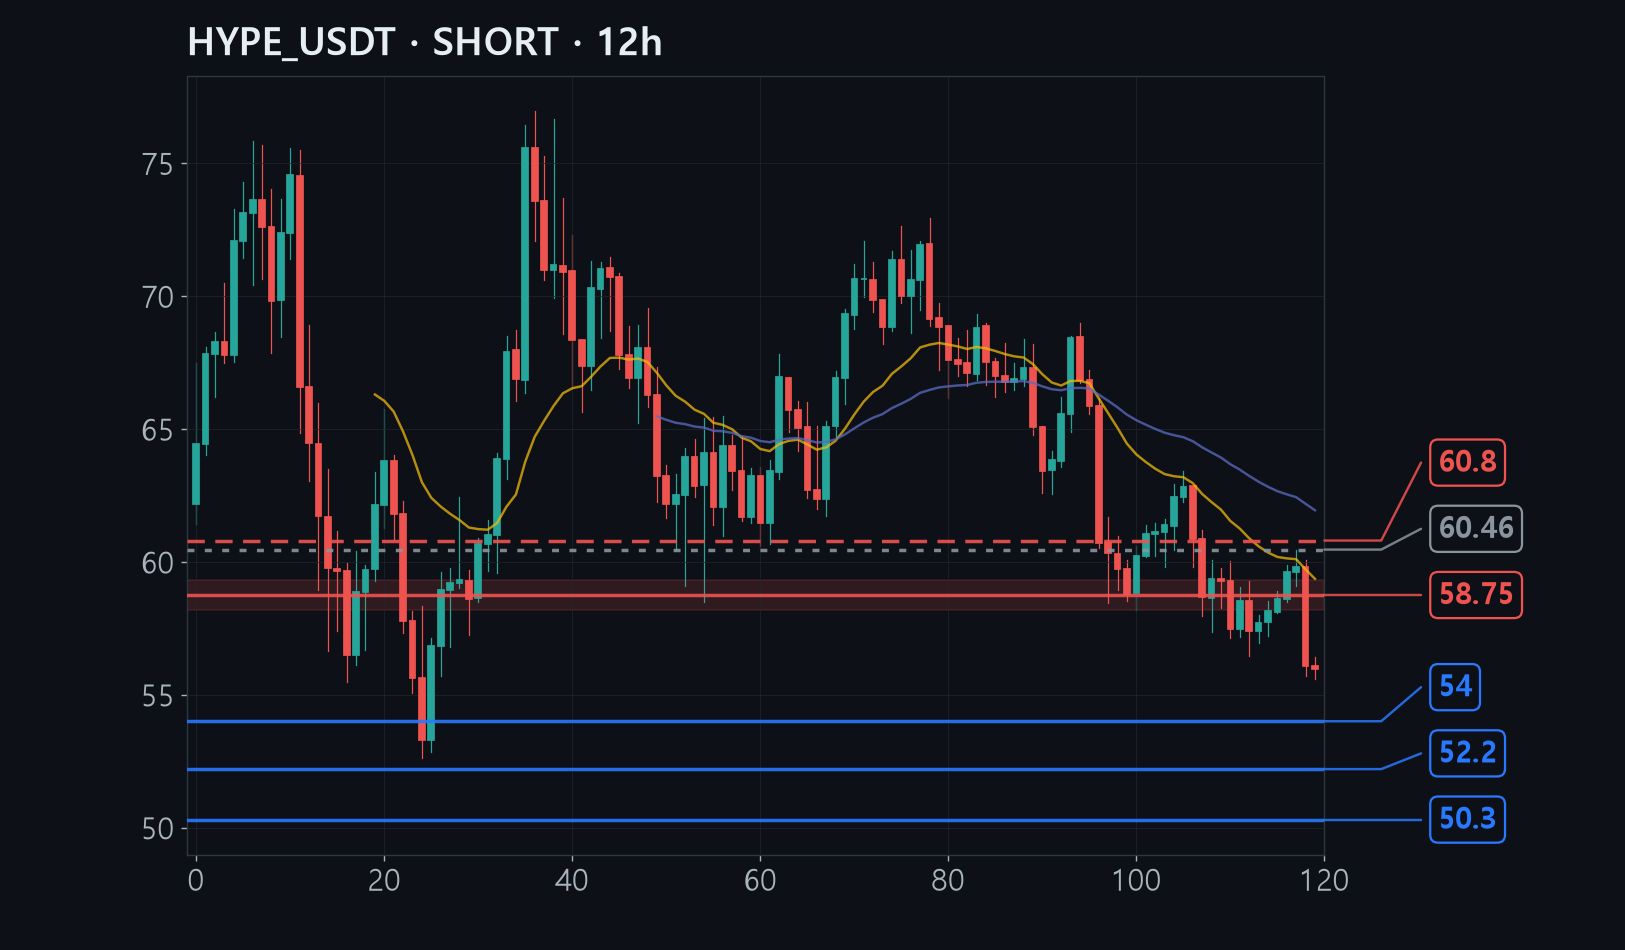Click the 120 tick on the bottom axis
1625x950 pixels.
(1324, 881)
